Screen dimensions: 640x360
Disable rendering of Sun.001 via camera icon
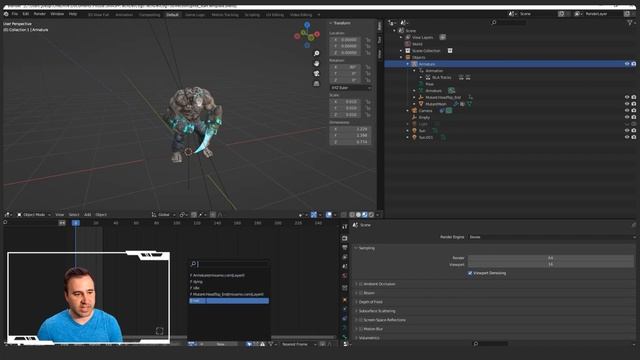634,138
